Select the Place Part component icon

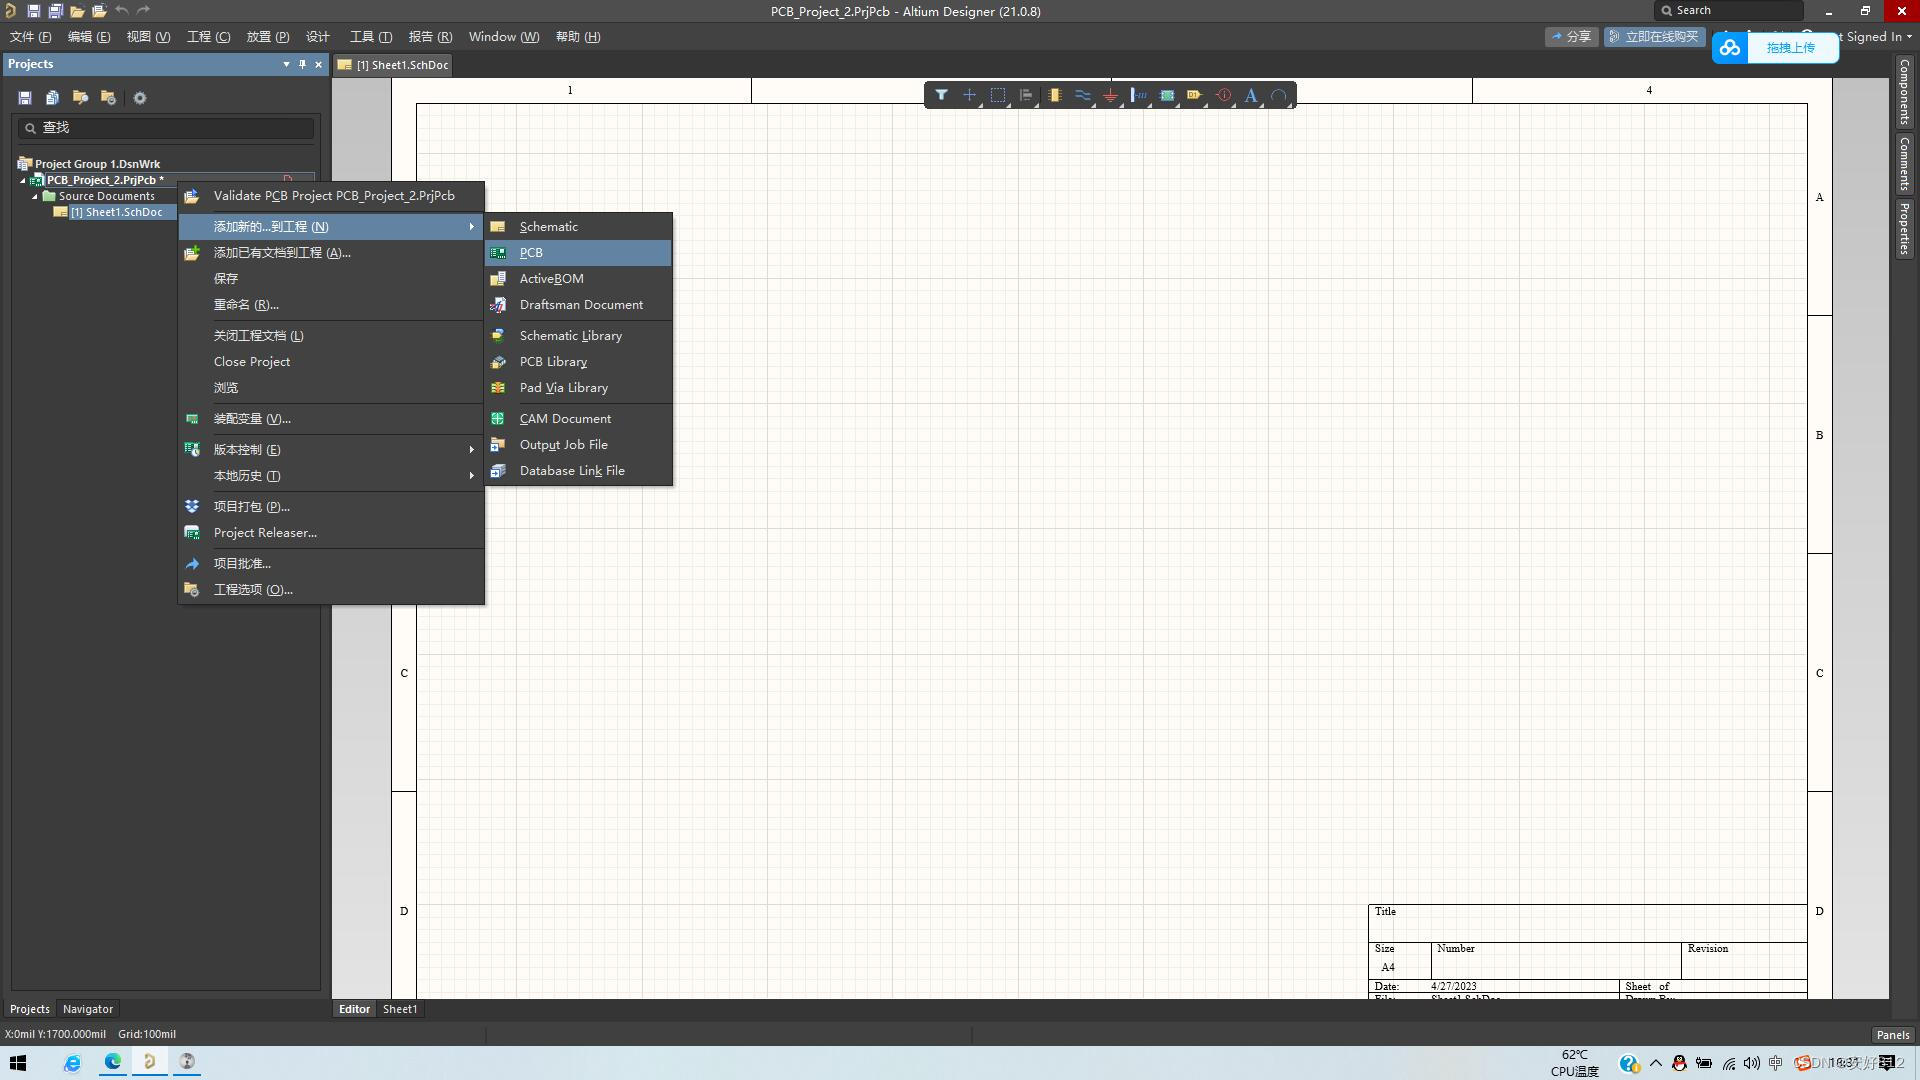pos(1054,95)
